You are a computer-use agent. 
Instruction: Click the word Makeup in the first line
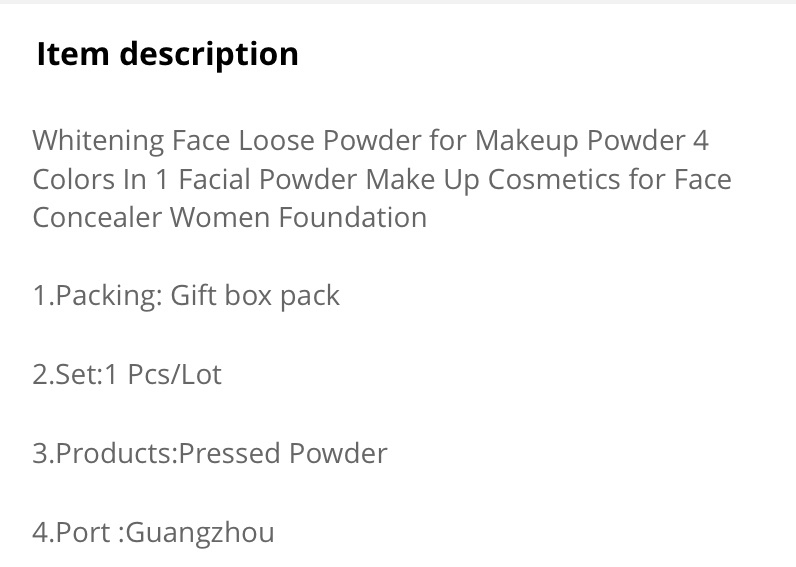point(527,141)
